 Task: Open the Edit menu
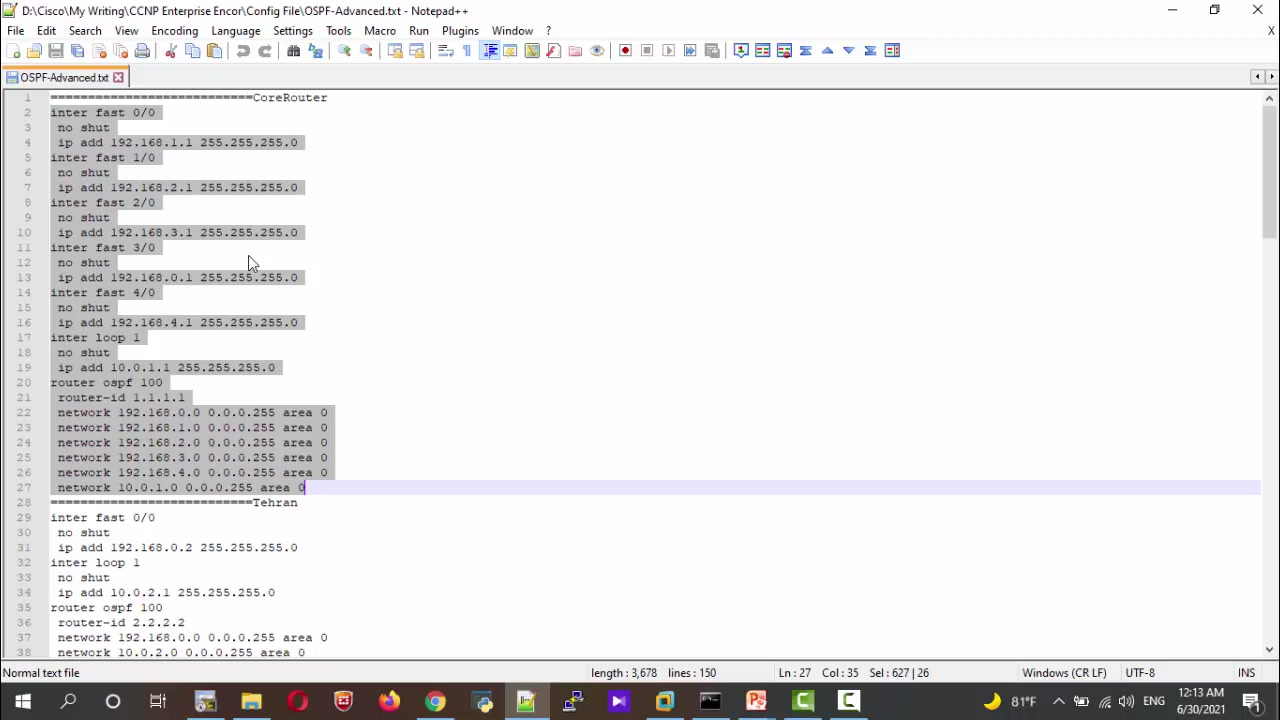coord(46,31)
